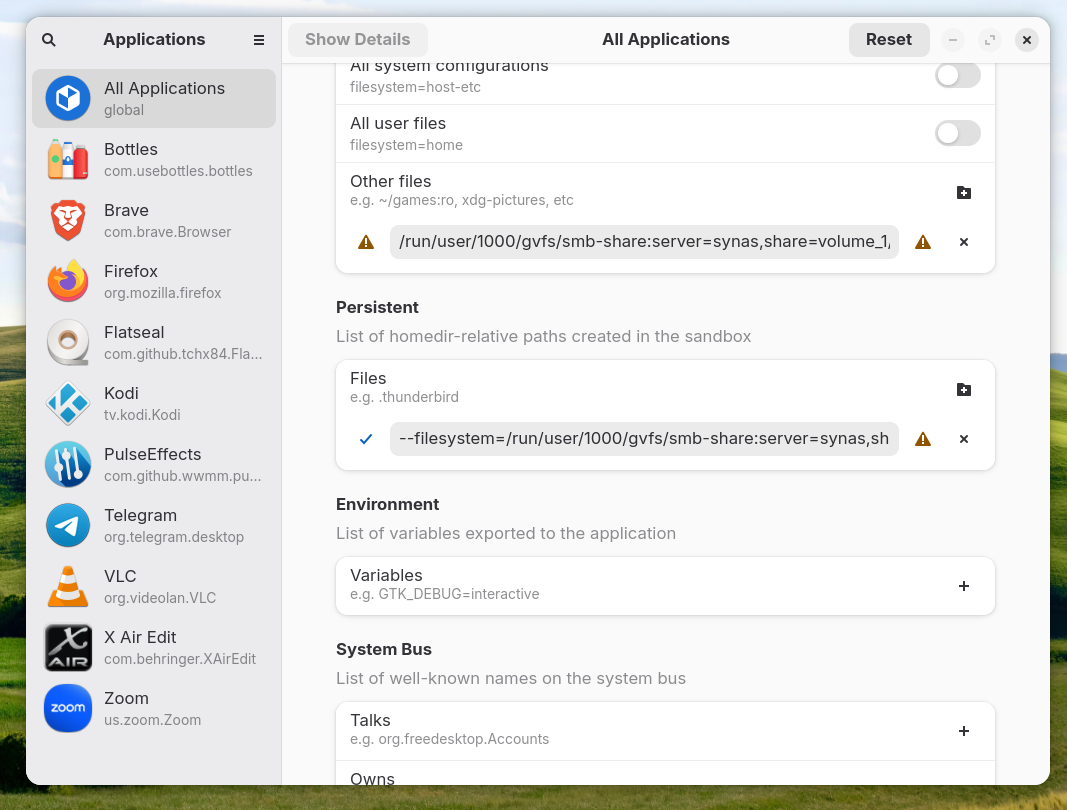1067x810 pixels.
Task: Remove the smb-share path under Other files
Action: pos(963,242)
